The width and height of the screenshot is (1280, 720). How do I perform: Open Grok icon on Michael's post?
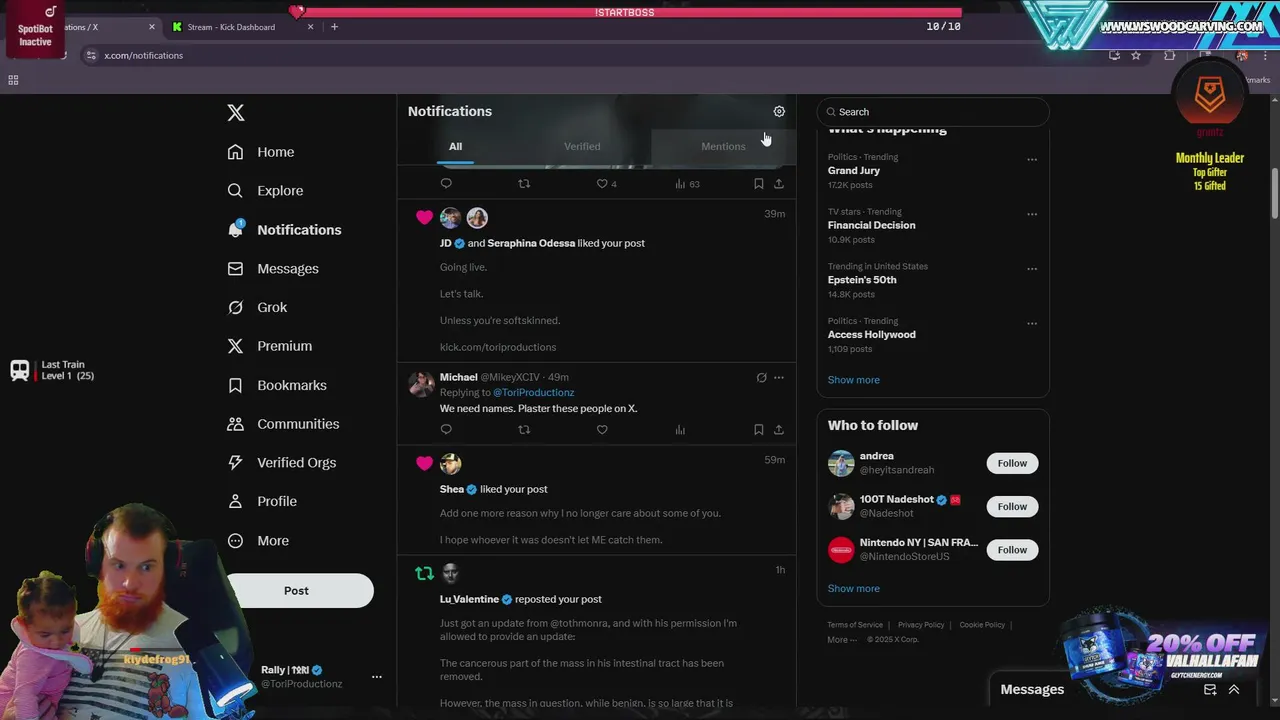[x=761, y=378]
